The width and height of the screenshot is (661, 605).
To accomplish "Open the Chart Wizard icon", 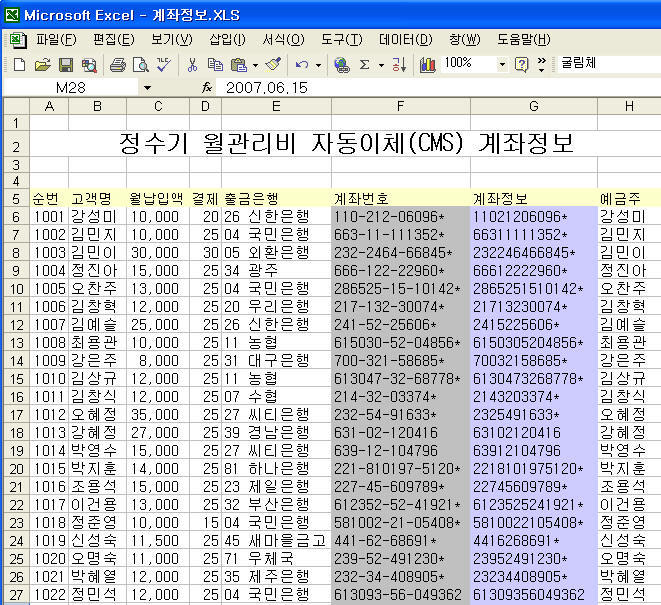I will pyautogui.click(x=427, y=65).
